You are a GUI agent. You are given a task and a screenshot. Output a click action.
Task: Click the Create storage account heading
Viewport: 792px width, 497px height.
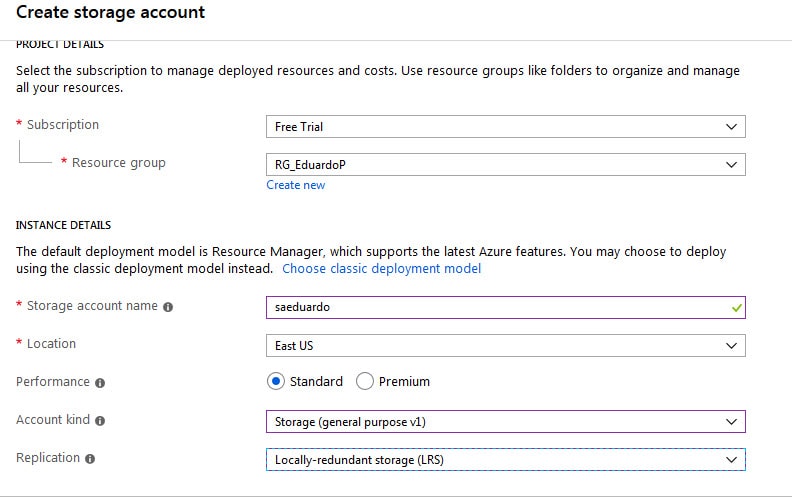(x=111, y=13)
